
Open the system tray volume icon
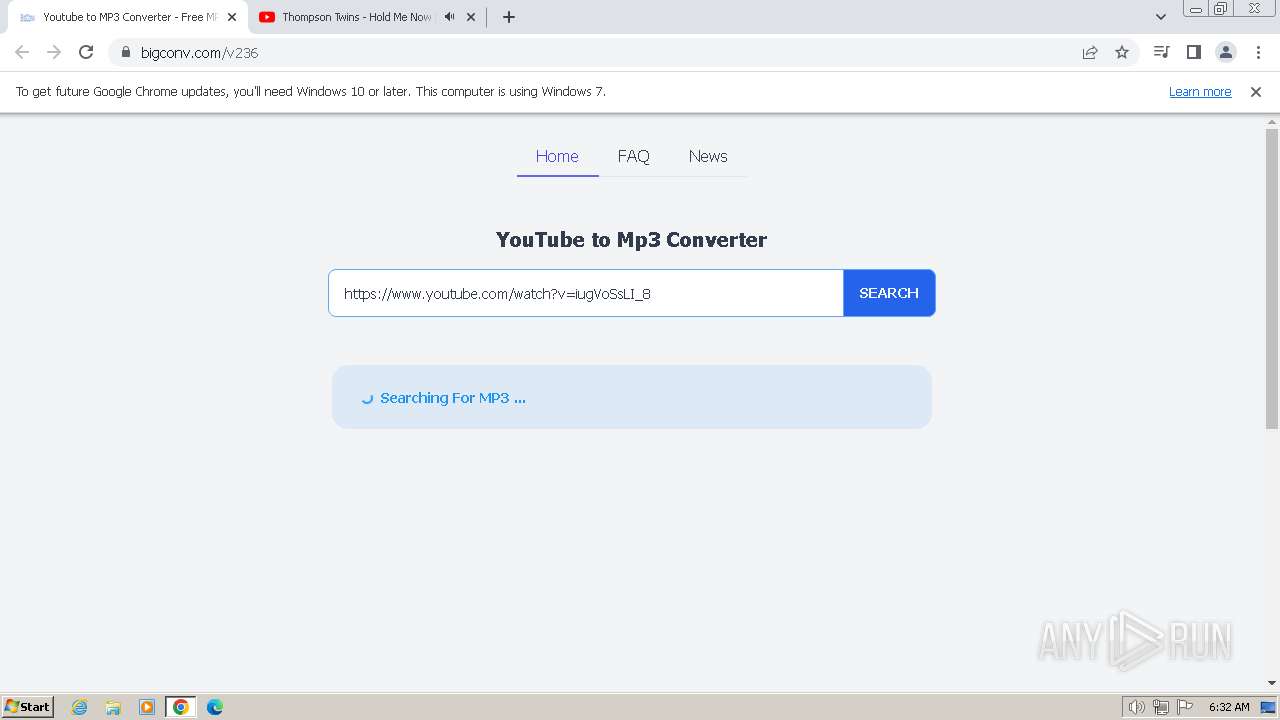(x=1137, y=707)
